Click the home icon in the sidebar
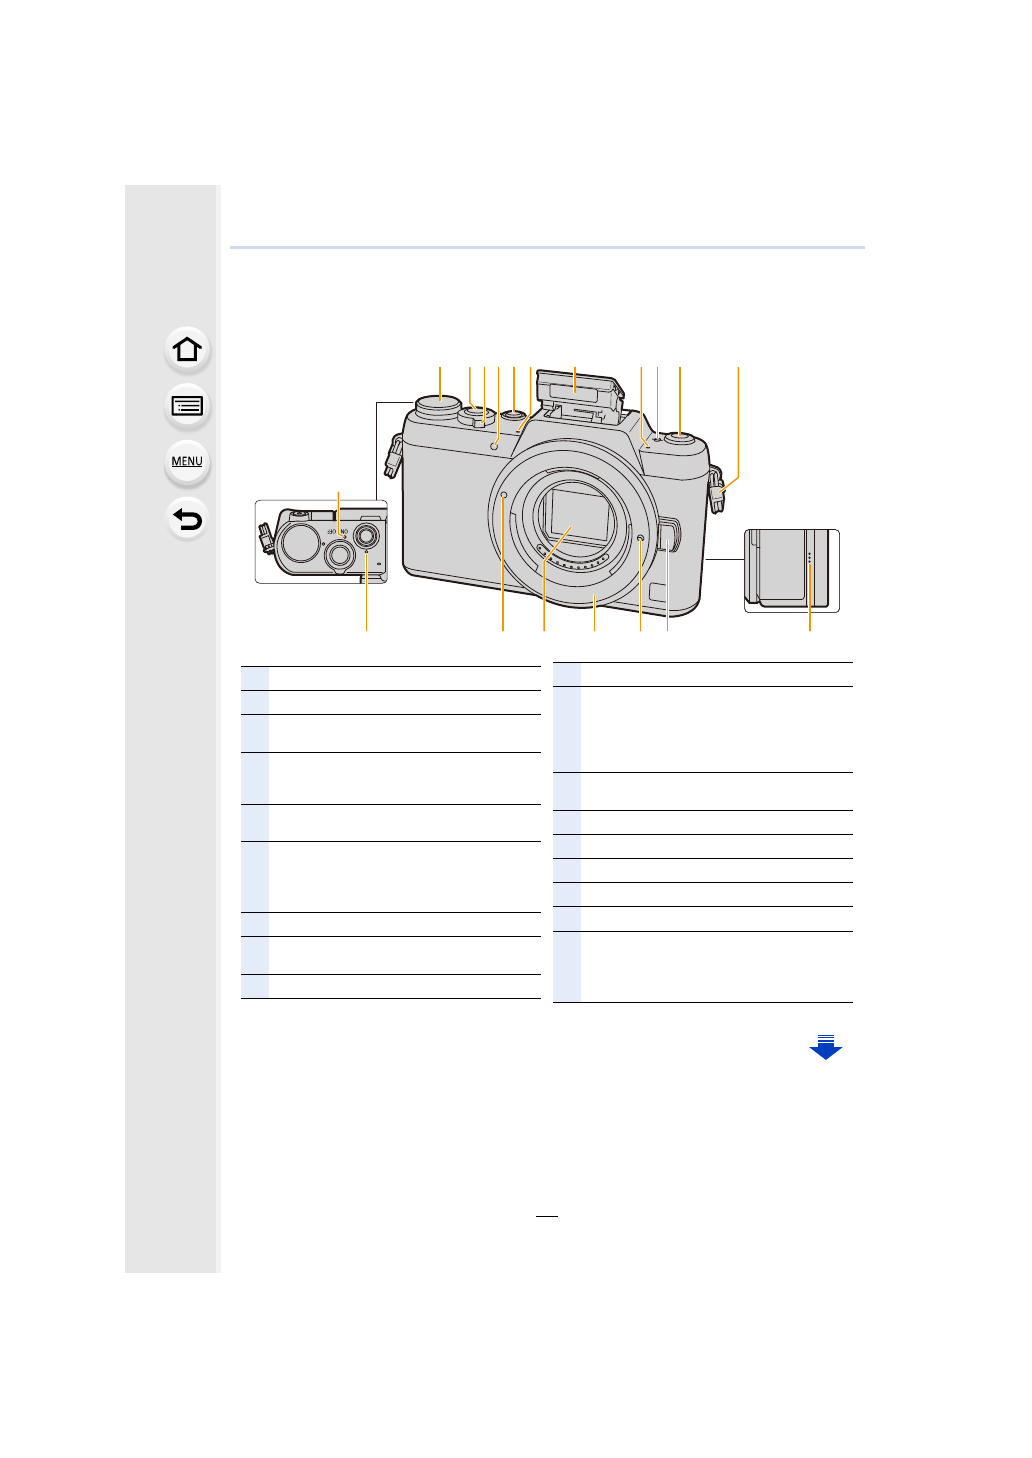Screen dimensions: 1032x1458 coord(187,350)
